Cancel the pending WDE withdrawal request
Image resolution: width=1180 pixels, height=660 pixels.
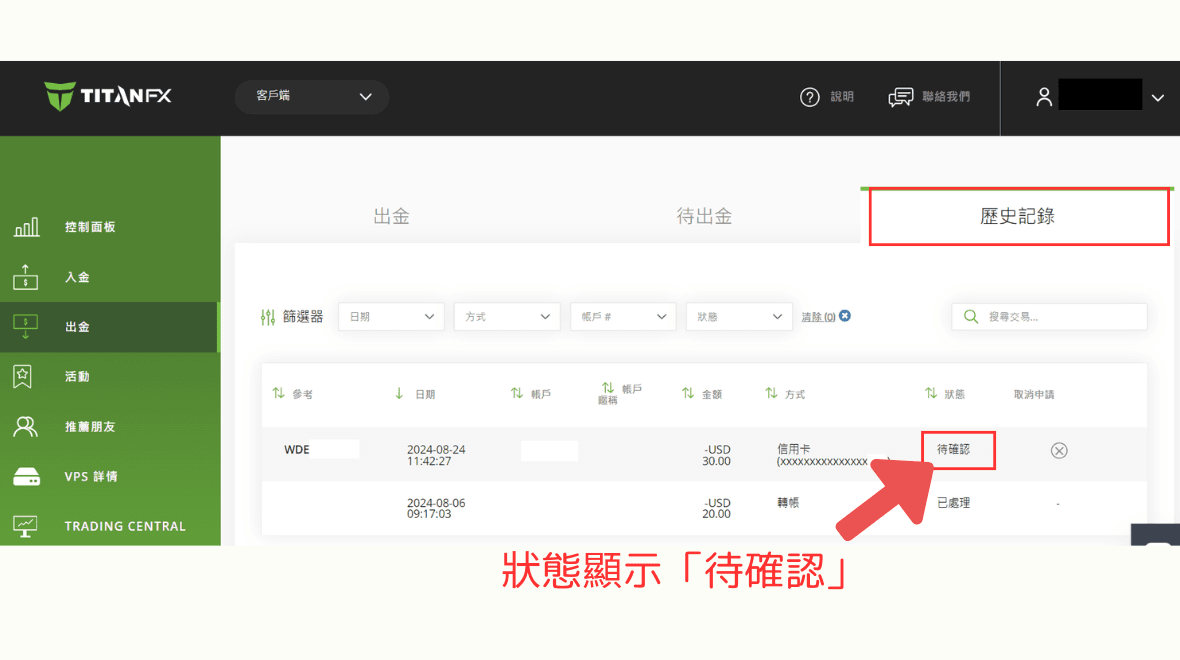point(1059,451)
